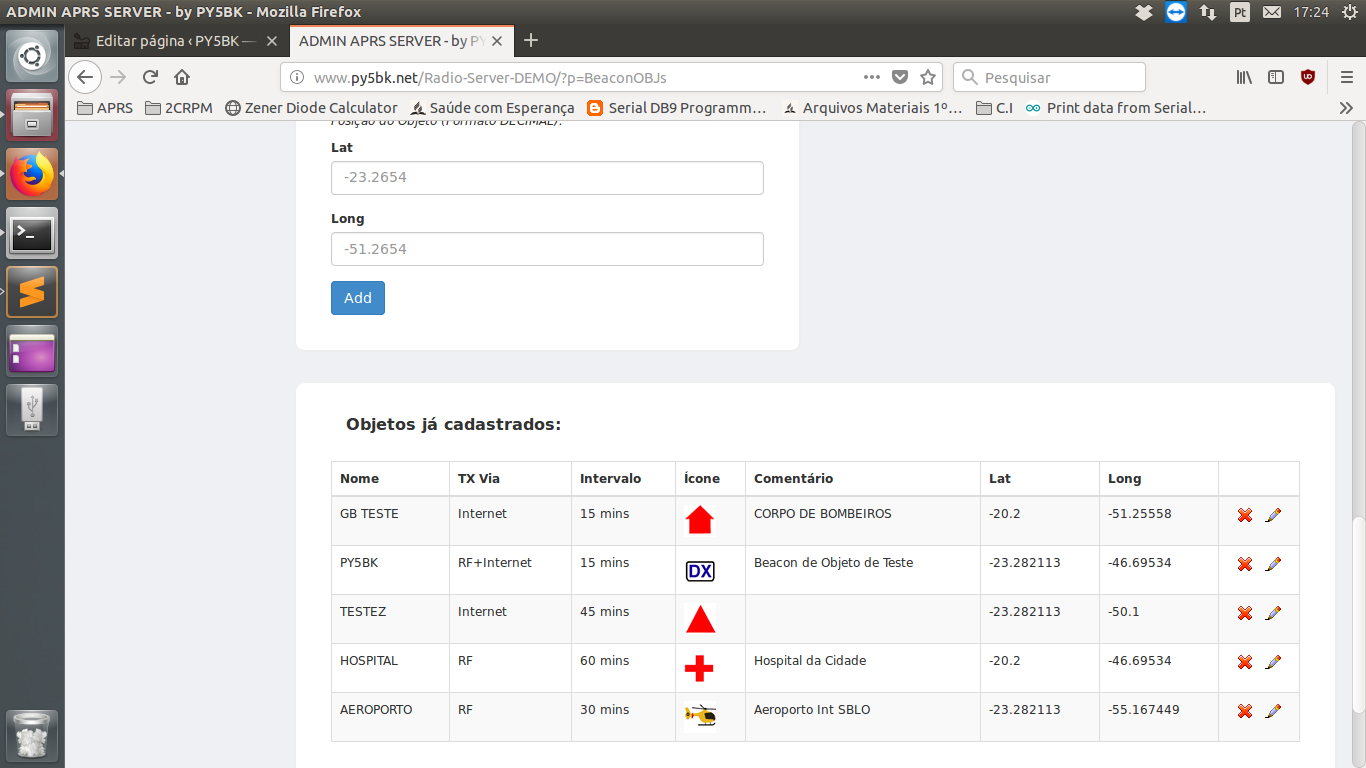Edit the AEROPORTO object with pencil icon

tap(1273, 711)
